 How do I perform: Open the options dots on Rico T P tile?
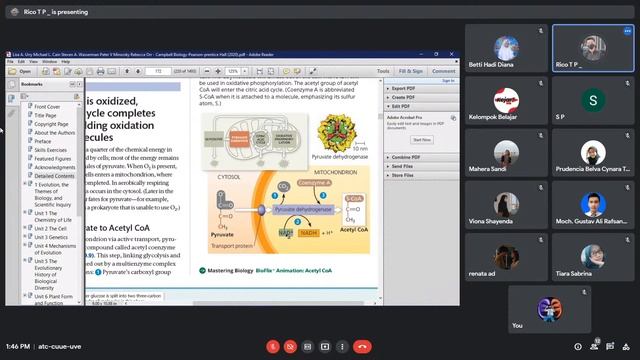[x=627, y=31]
